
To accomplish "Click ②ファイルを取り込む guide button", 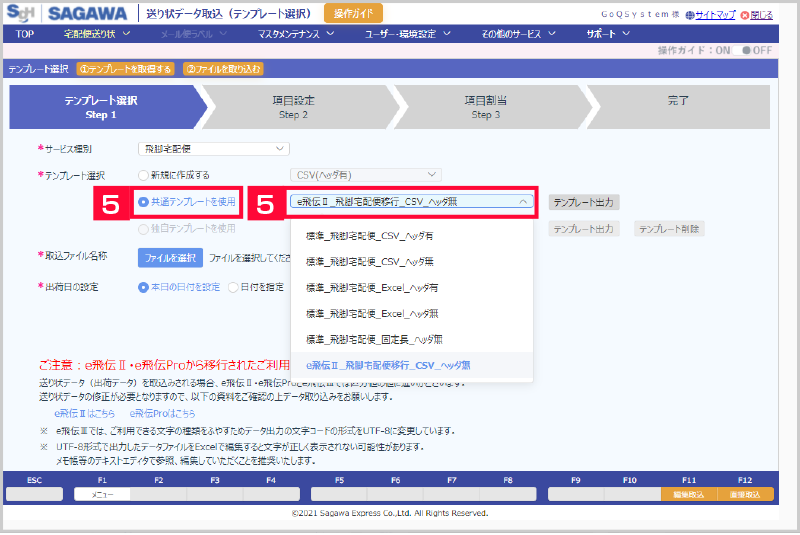I will (223, 69).
